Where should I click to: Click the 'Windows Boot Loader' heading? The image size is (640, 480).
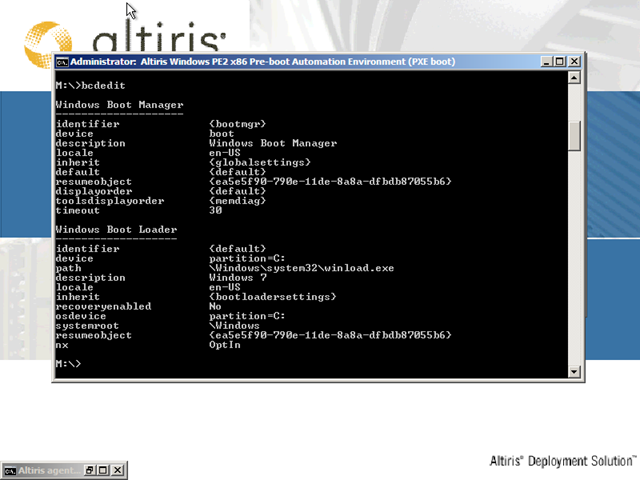coord(116,230)
